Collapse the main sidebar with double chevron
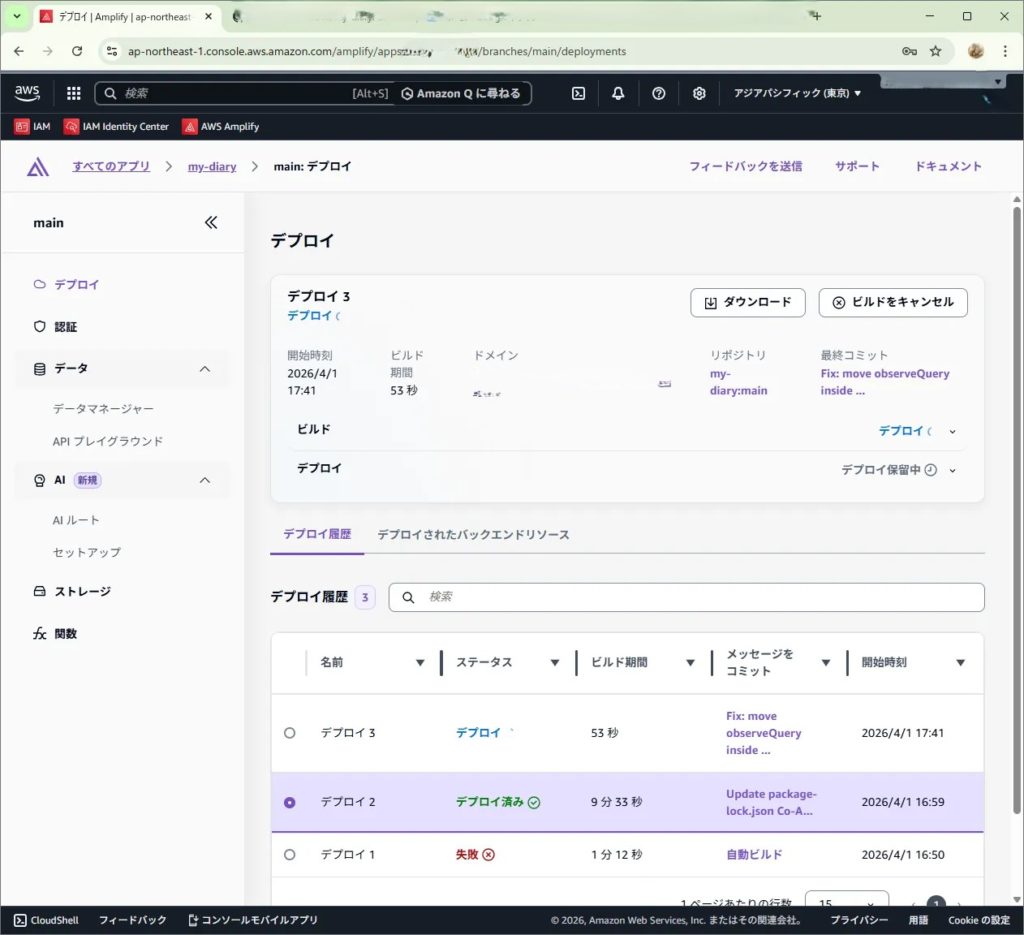 [211, 223]
